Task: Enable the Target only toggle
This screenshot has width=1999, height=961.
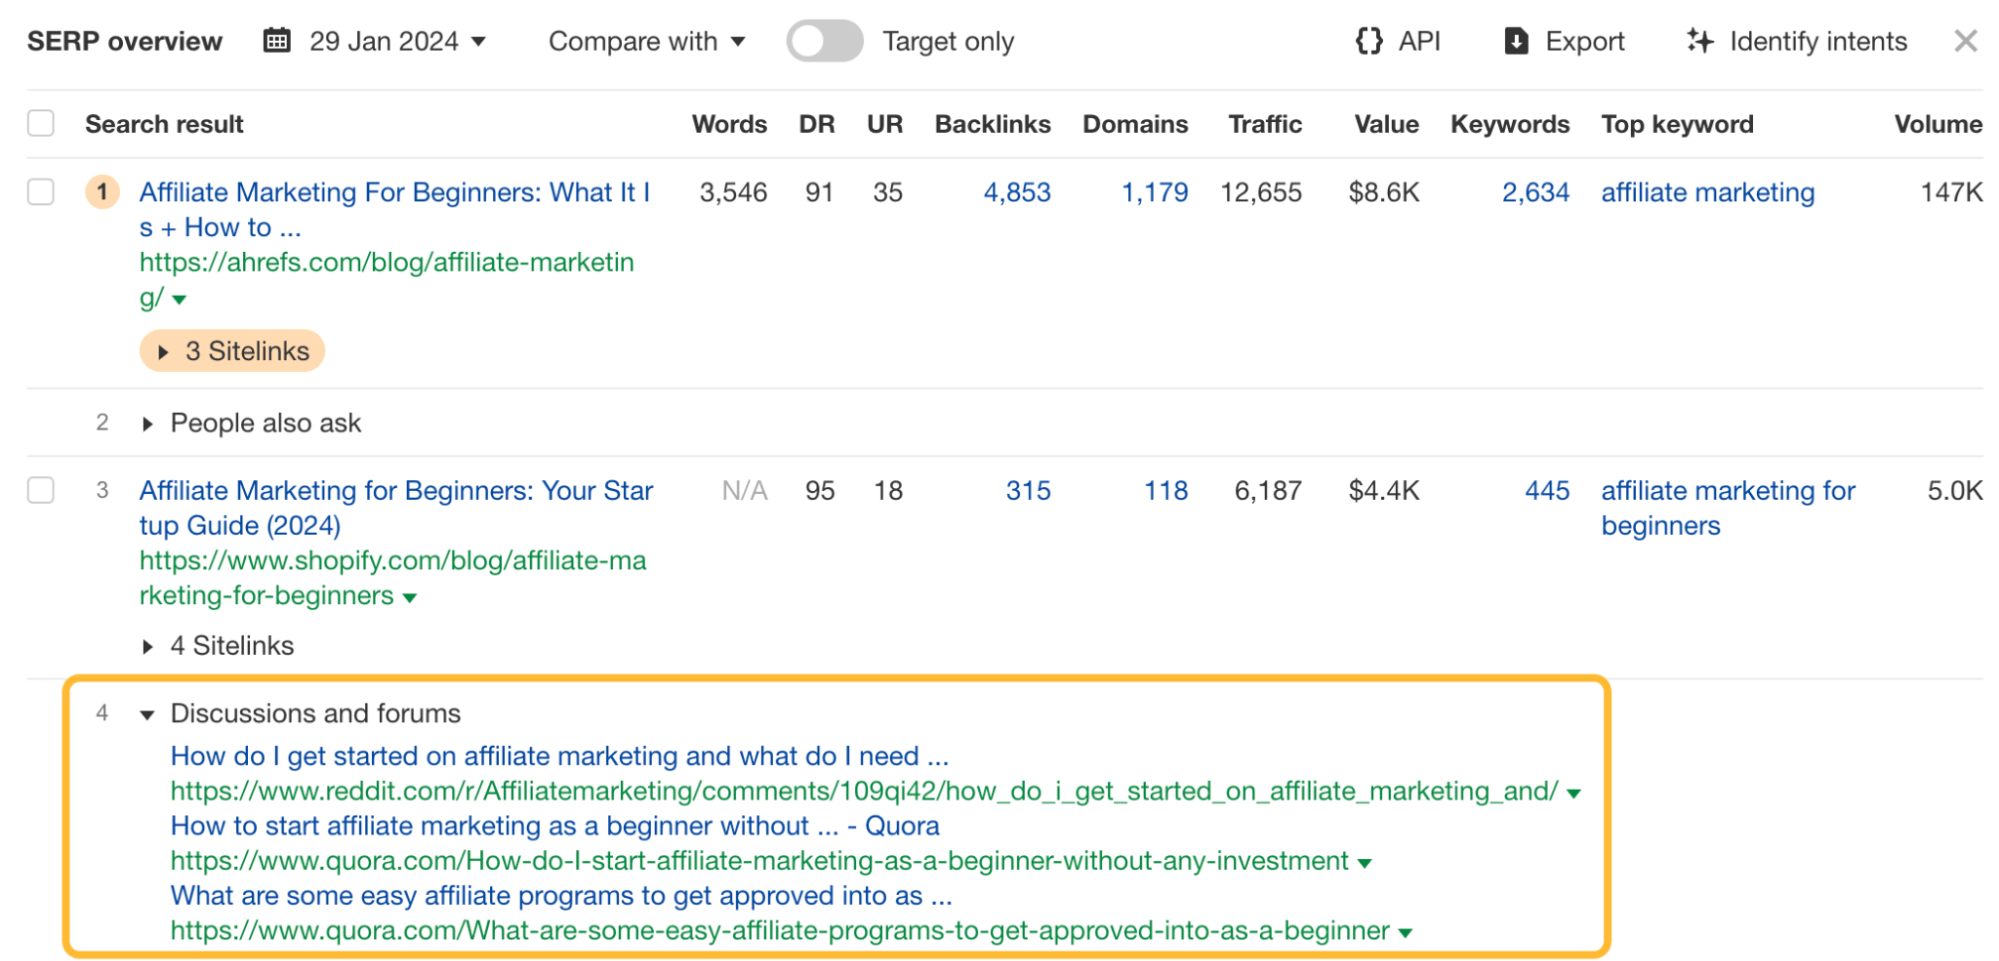Action: pyautogui.click(x=824, y=41)
